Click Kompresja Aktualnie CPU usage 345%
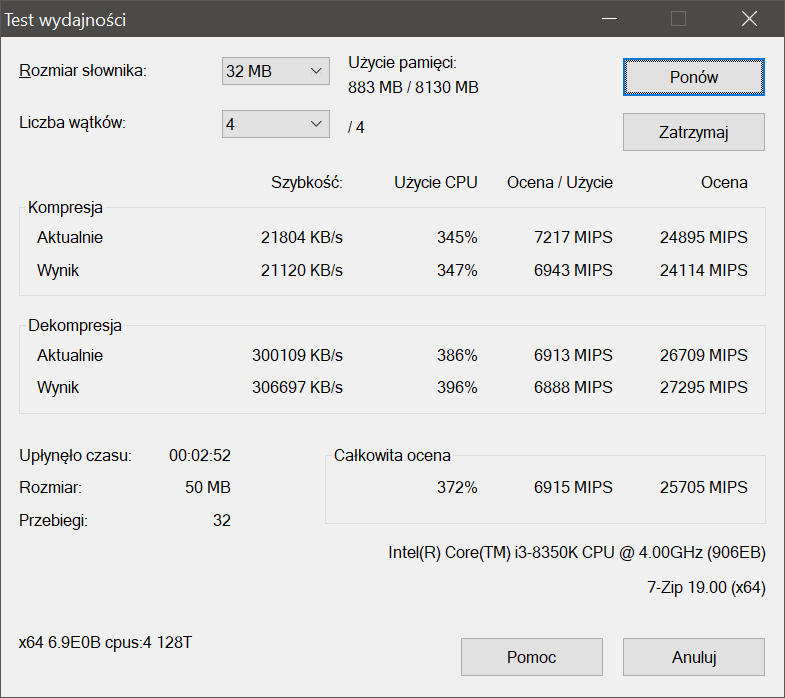Screen dimensions: 785x698 tap(457, 237)
